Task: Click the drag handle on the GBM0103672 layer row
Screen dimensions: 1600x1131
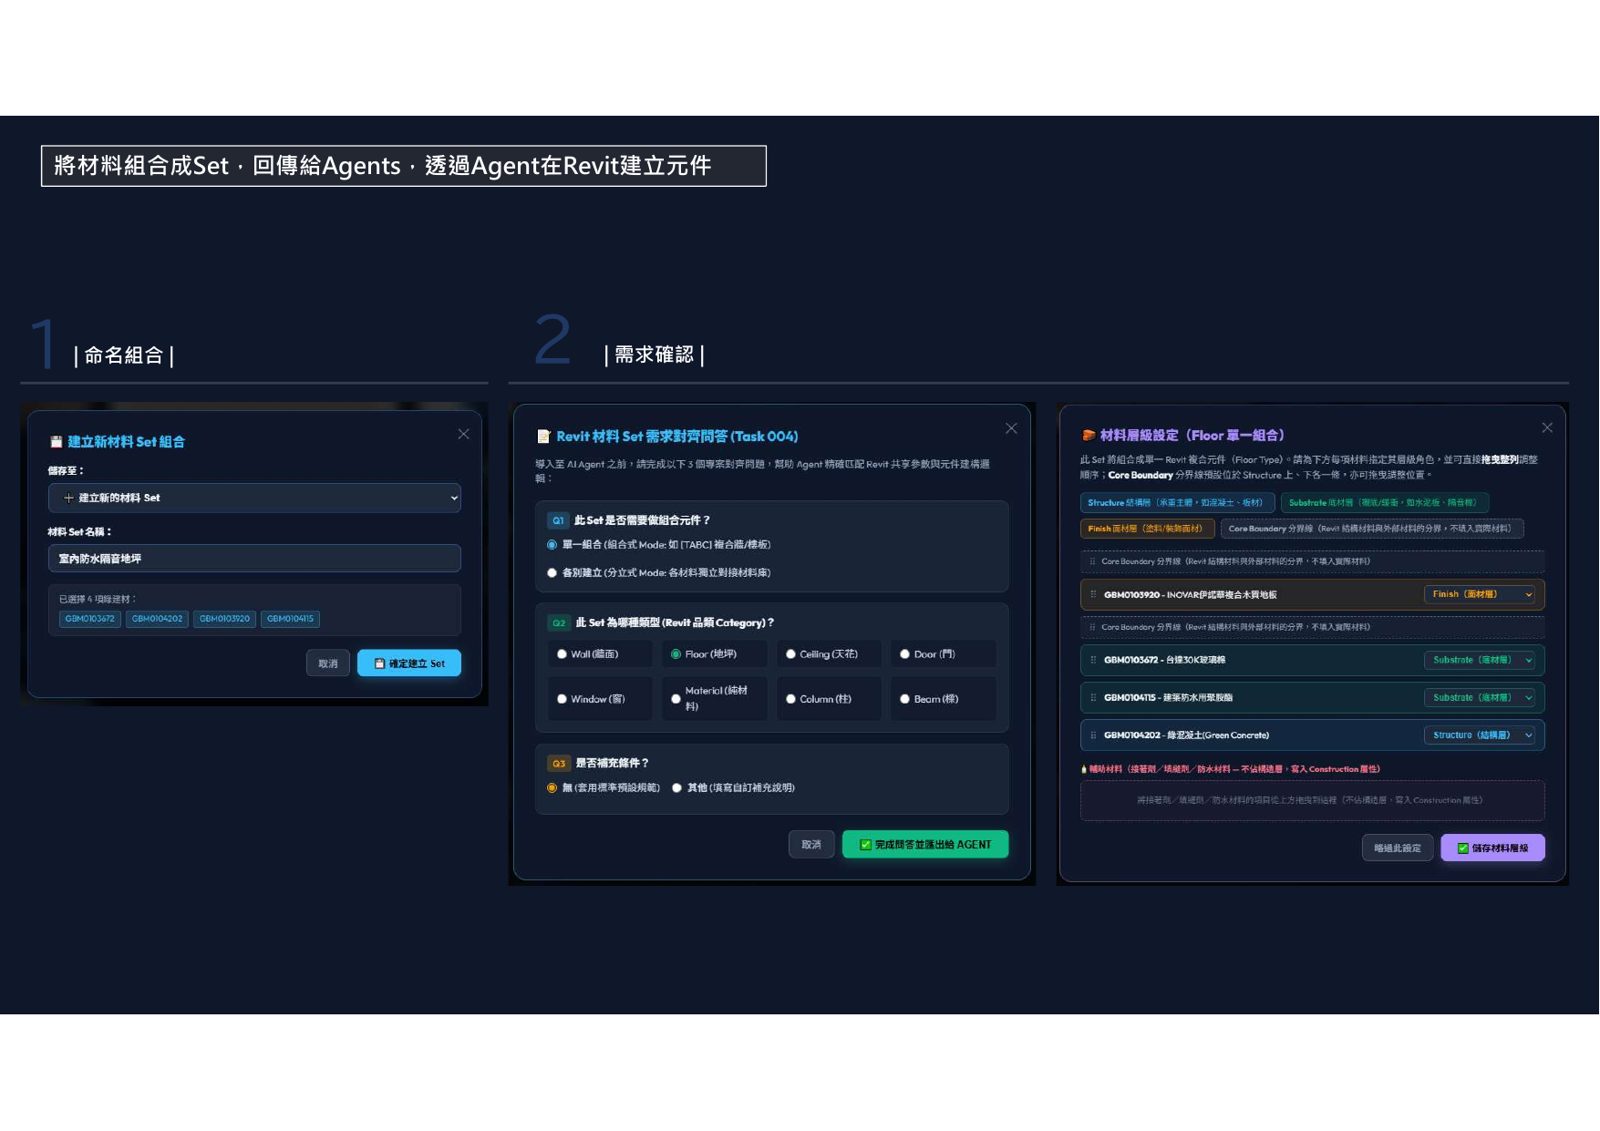Action: point(1093,660)
